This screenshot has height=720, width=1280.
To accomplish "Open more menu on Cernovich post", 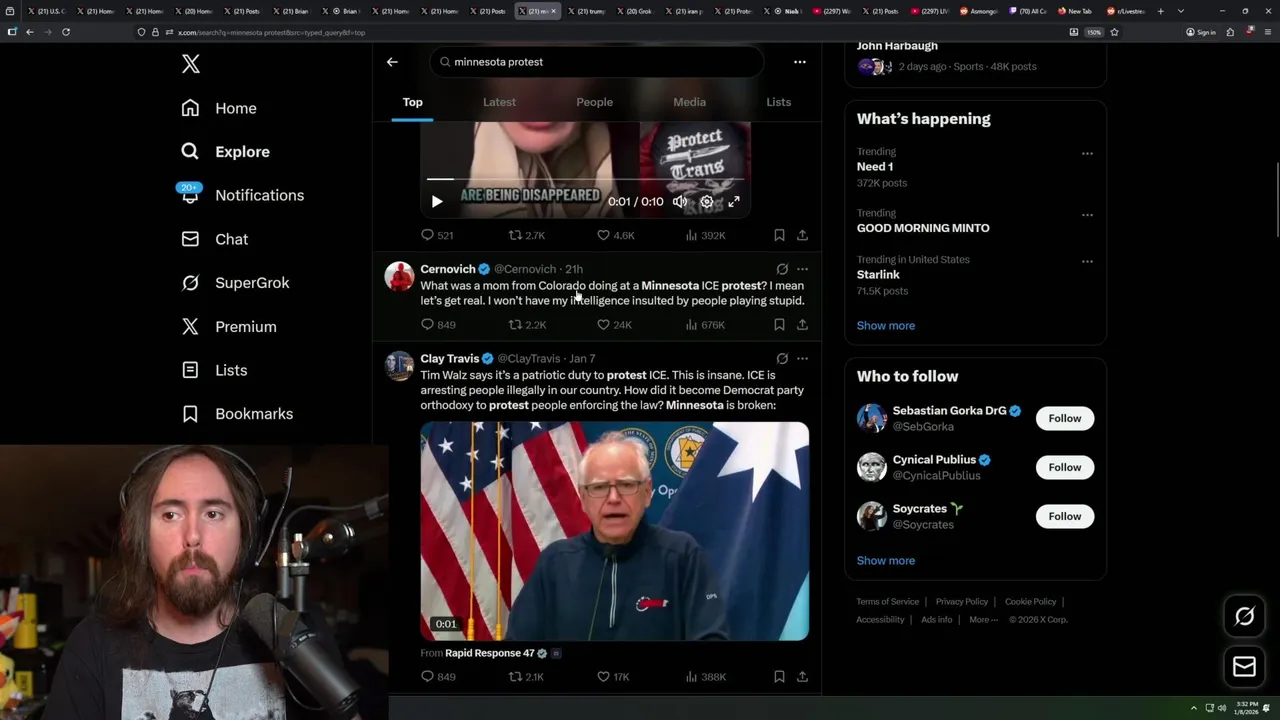I will 802,269.
